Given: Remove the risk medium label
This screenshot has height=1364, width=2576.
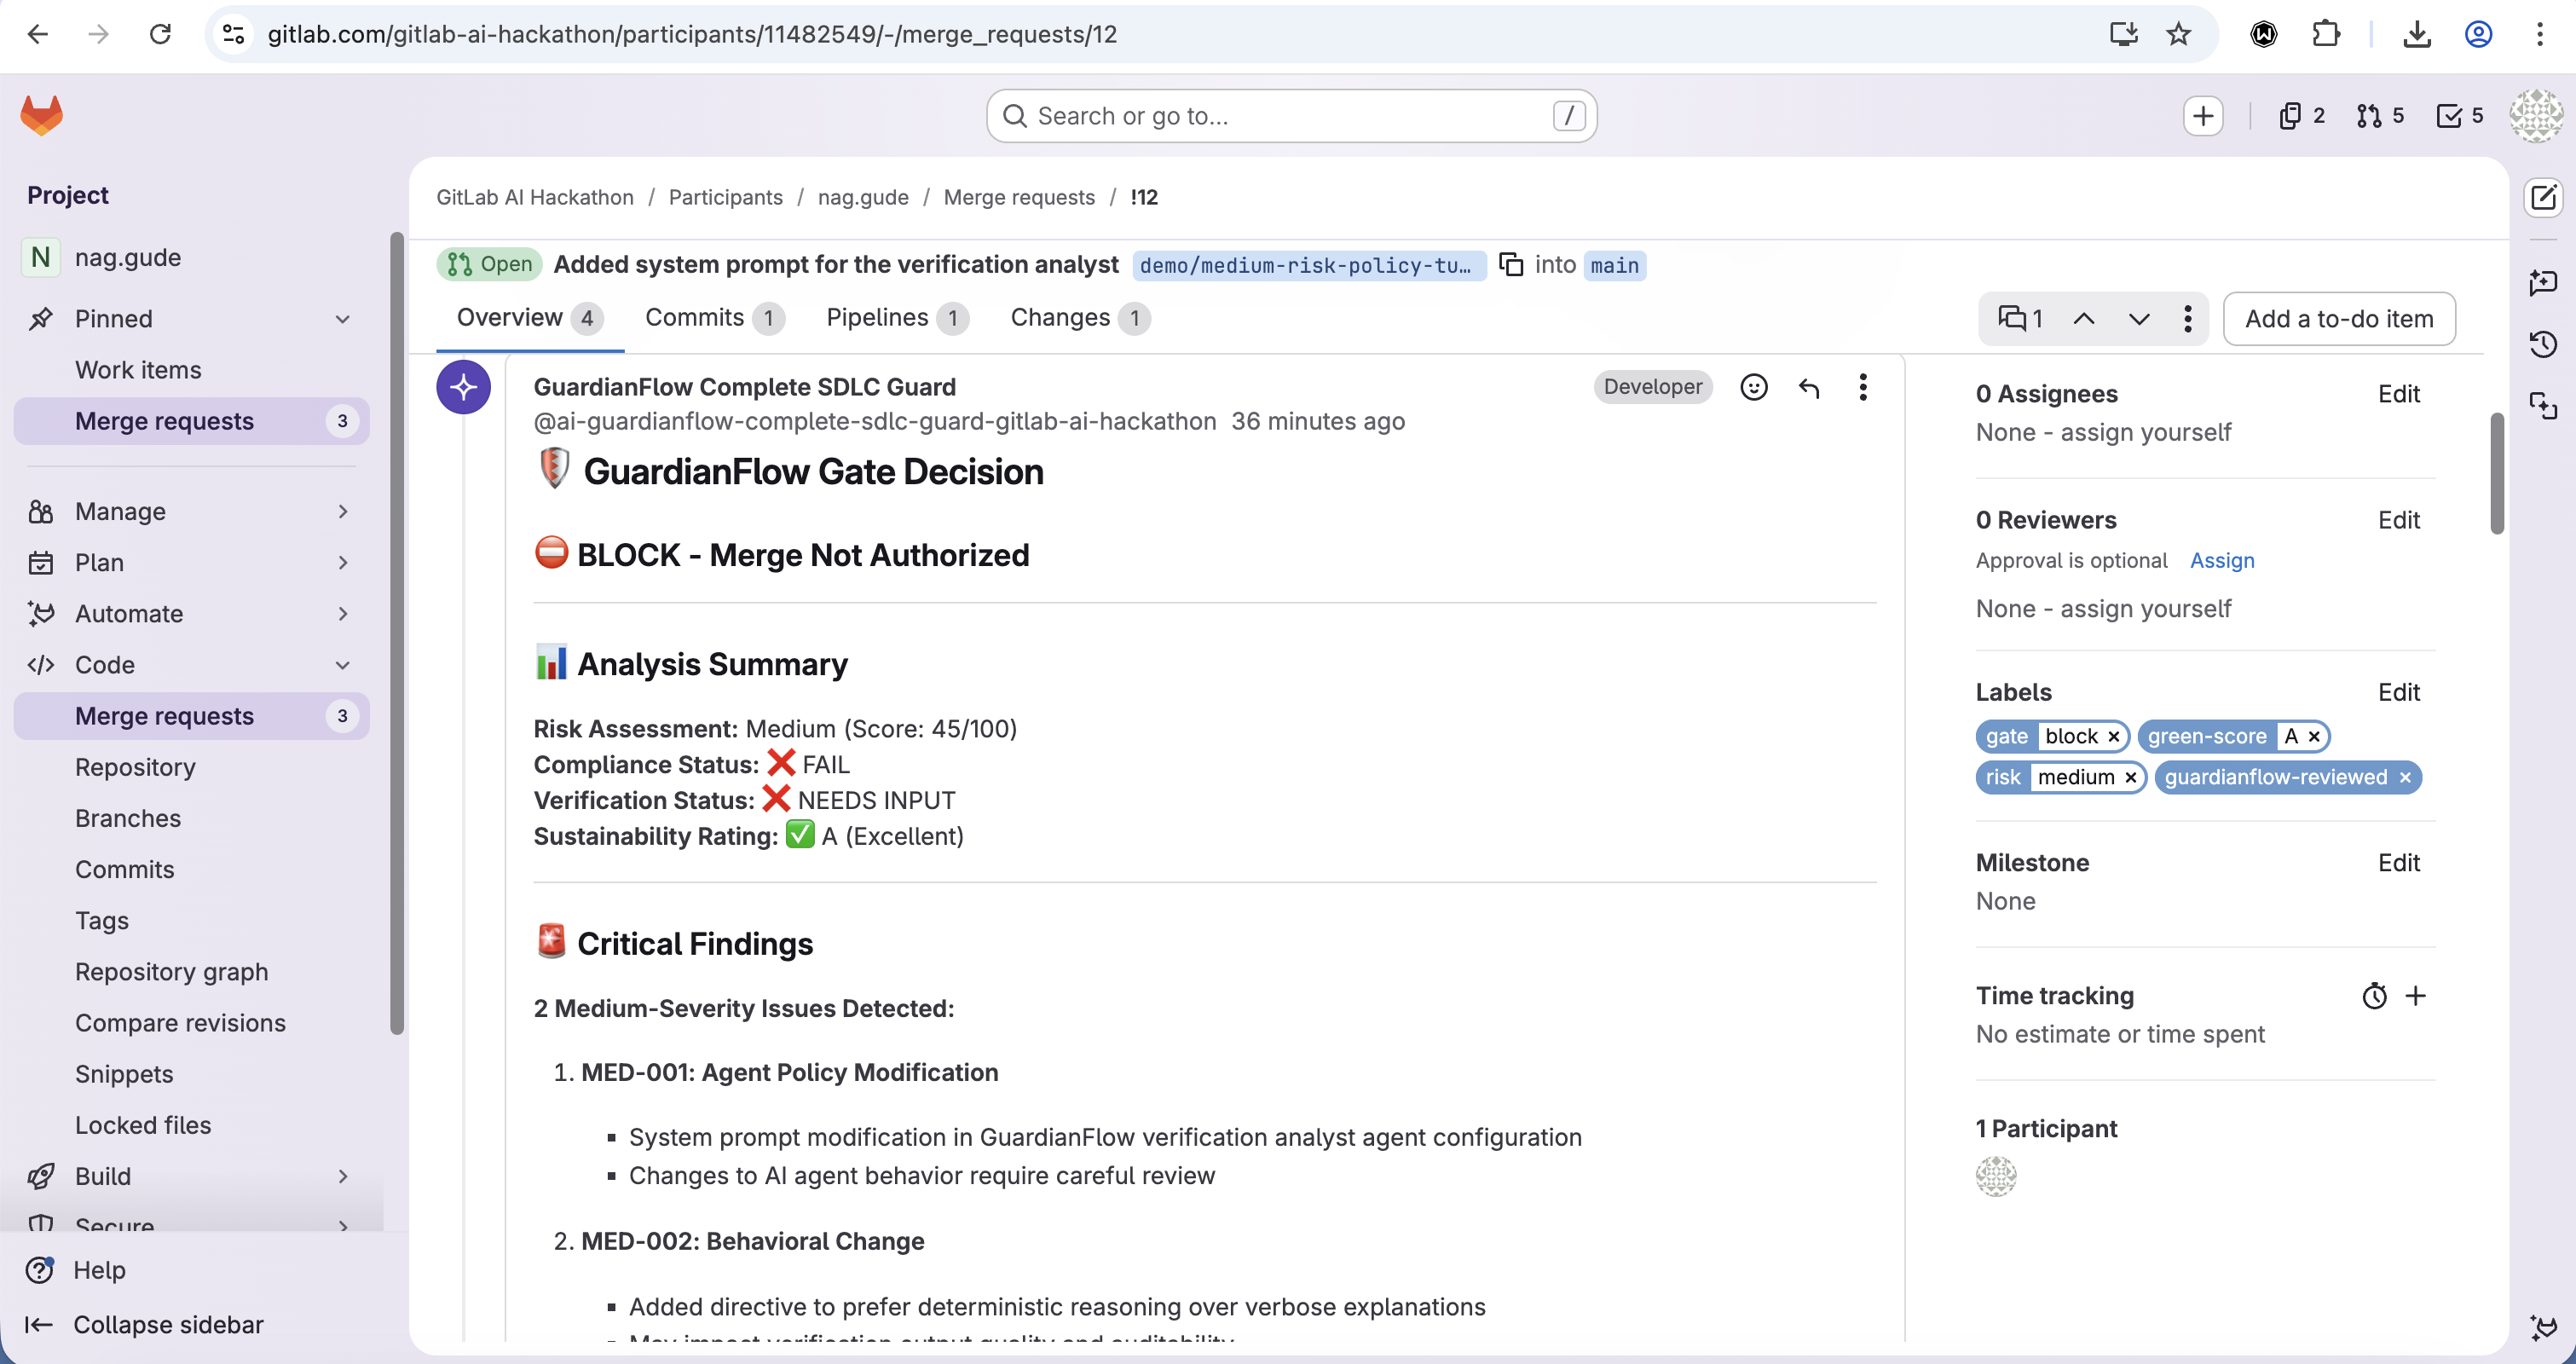Looking at the screenshot, I should coord(2130,778).
